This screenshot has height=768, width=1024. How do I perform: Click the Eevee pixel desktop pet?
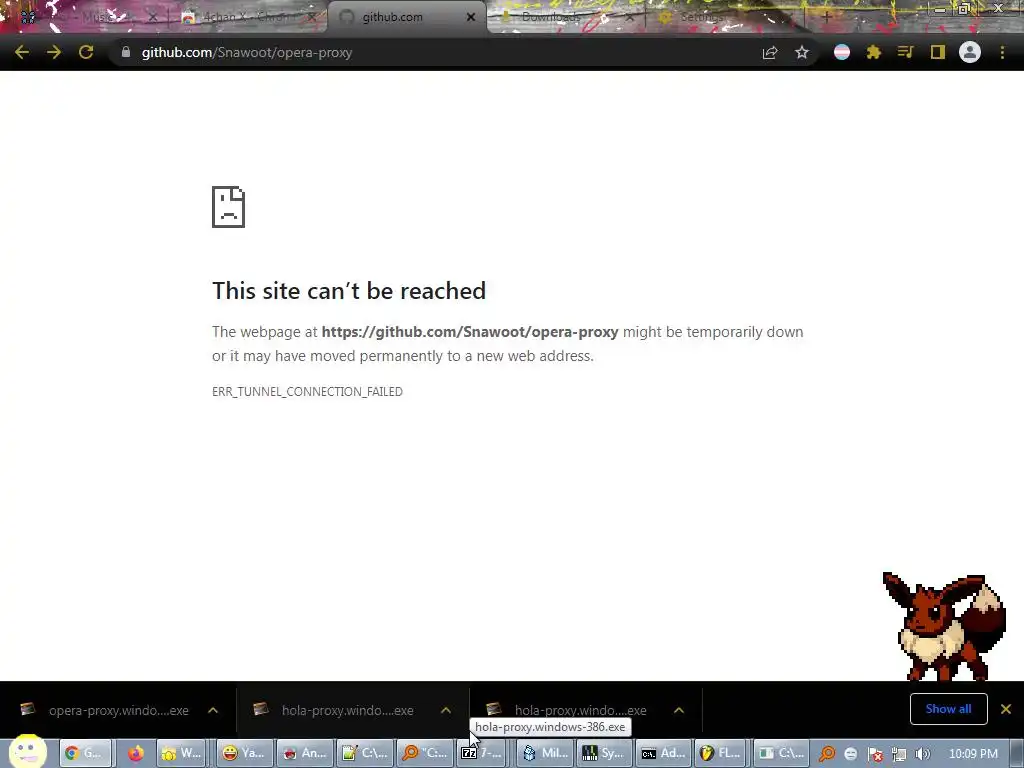tap(943, 626)
